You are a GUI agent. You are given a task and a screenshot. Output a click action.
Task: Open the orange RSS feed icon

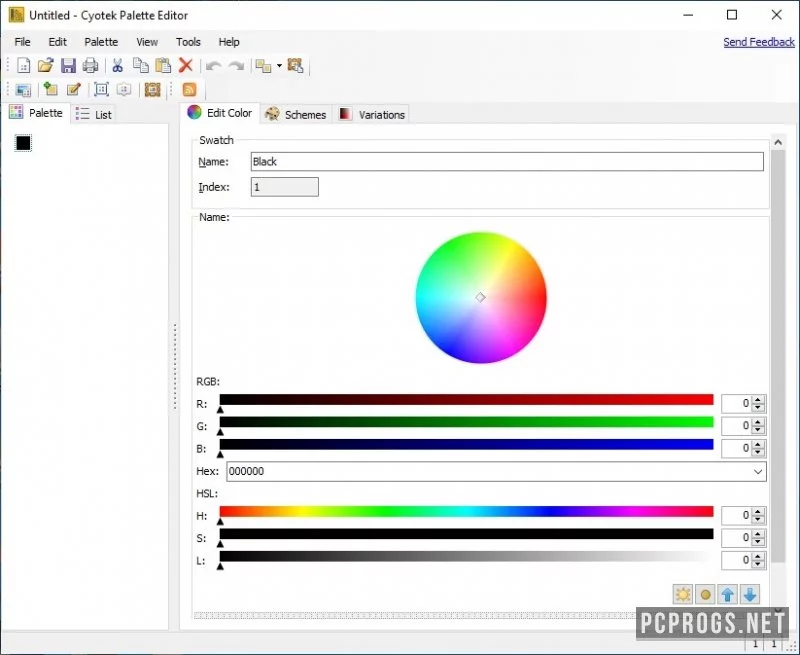point(189,89)
